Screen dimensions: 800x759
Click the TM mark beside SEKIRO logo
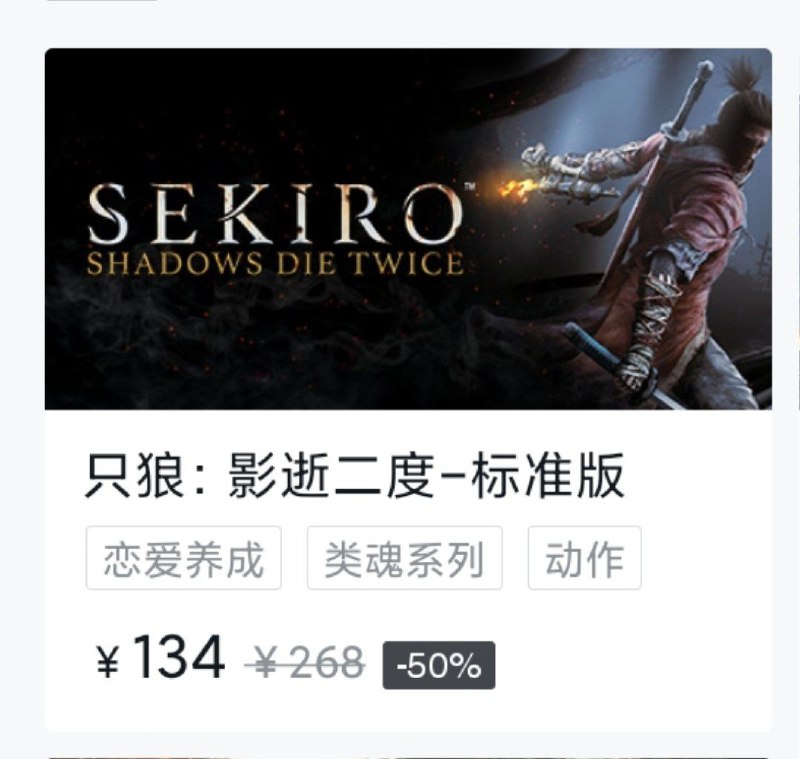tap(469, 187)
